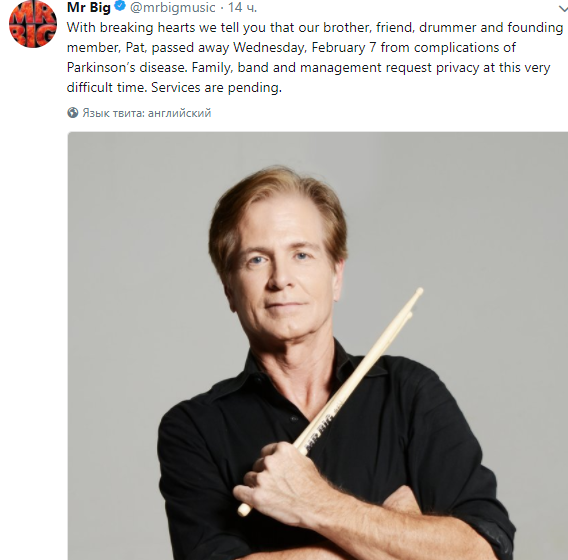Open the @mrbigmusic handle link

click(x=172, y=7)
